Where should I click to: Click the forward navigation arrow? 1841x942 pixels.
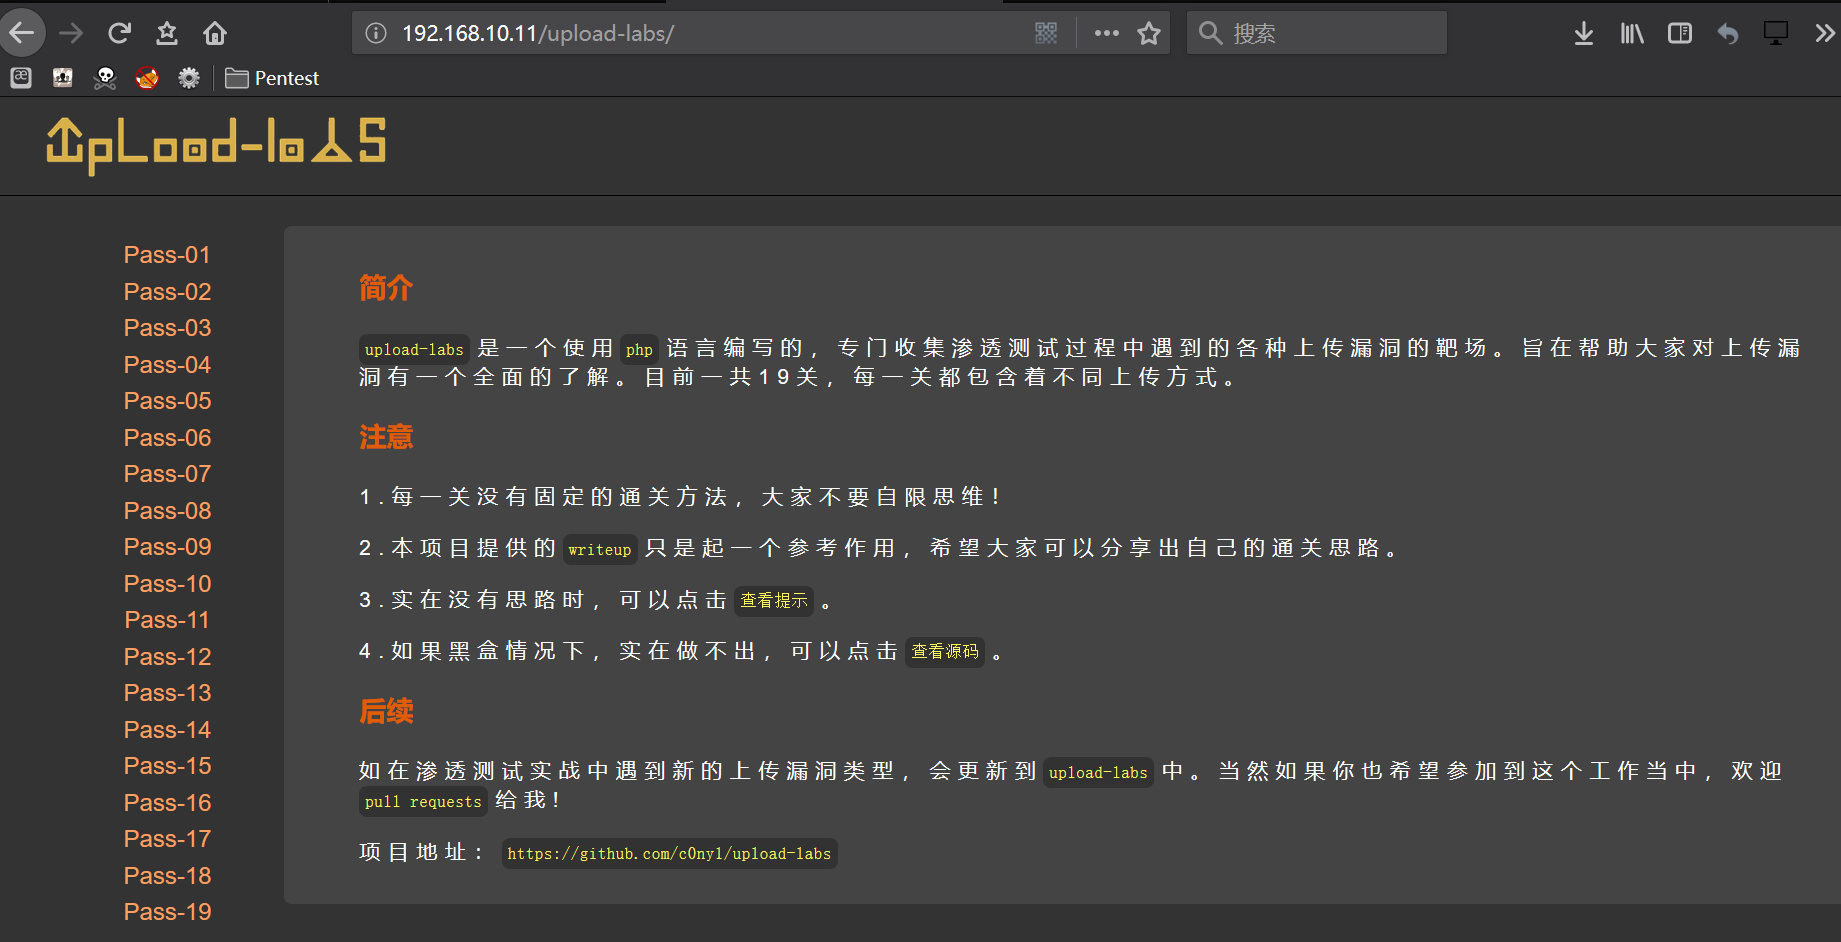[71, 33]
